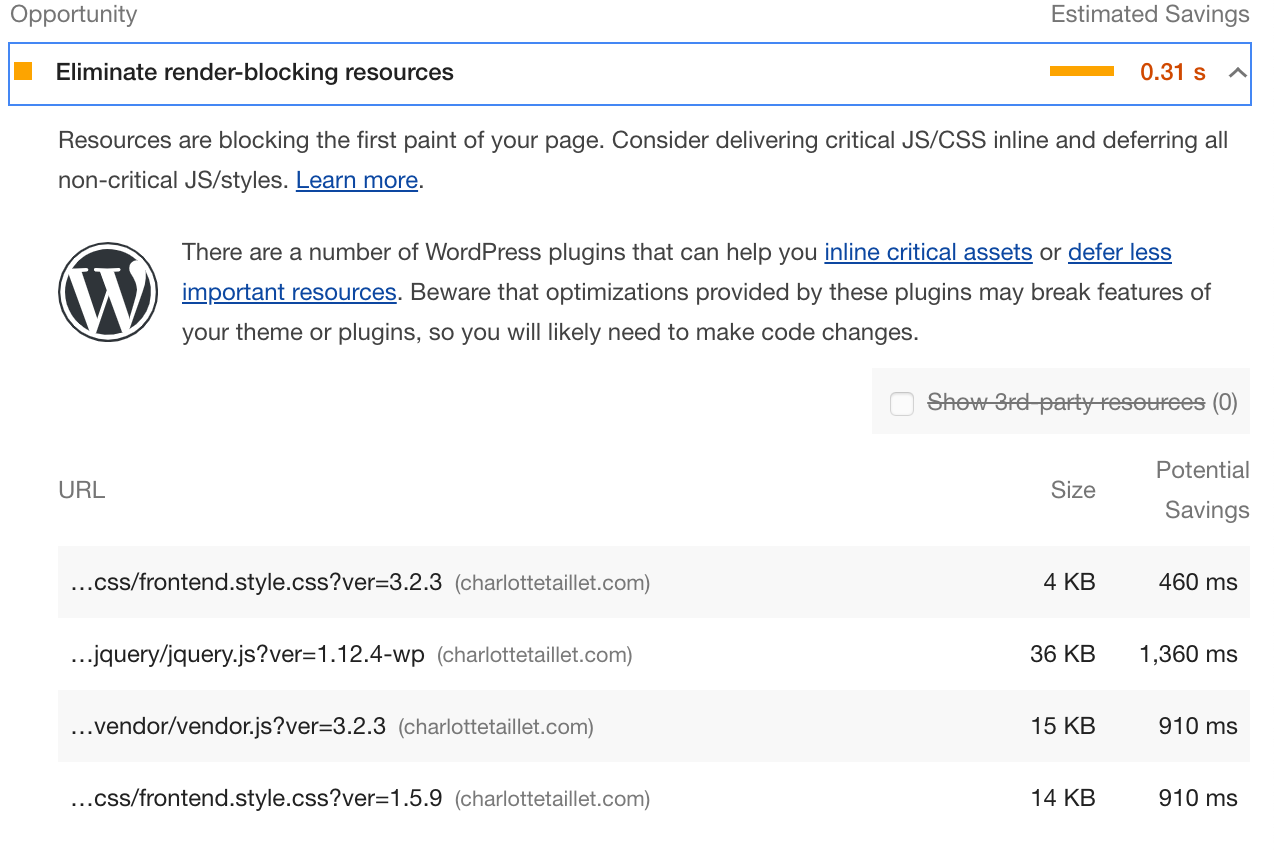
Task: Click the orange square audit severity icon
Action: point(23,72)
